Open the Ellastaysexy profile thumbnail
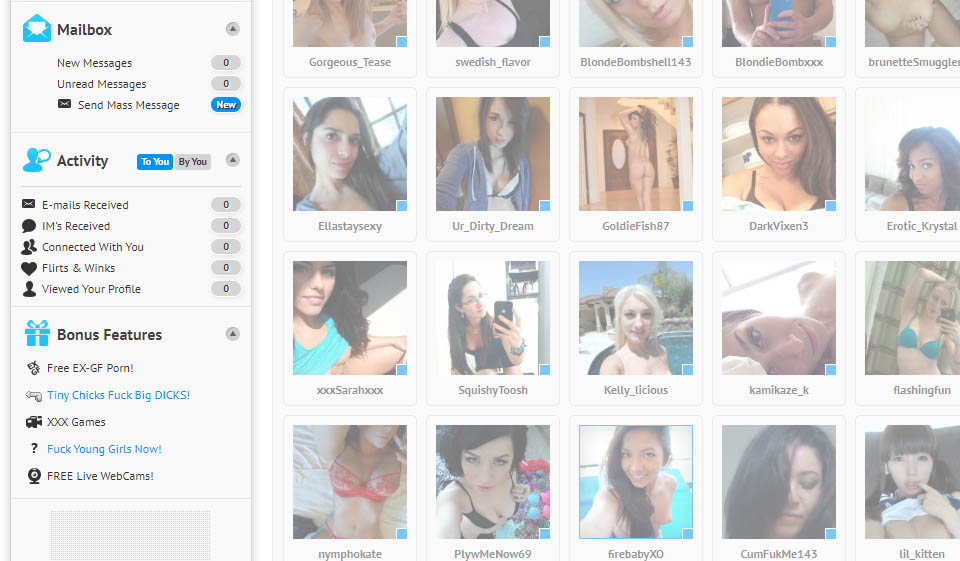The width and height of the screenshot is (960, 561). (350, 154)
